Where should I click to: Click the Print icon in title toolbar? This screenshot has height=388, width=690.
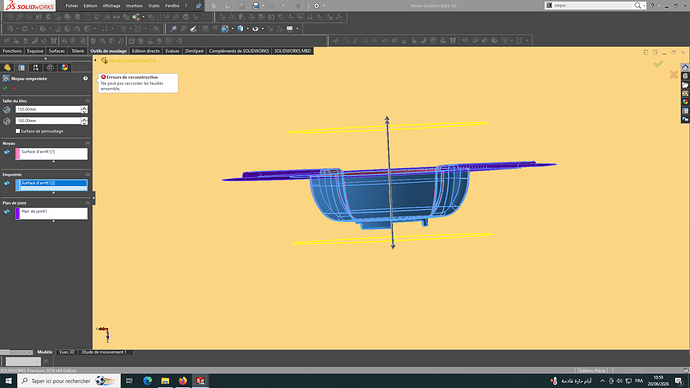point(256,6)
